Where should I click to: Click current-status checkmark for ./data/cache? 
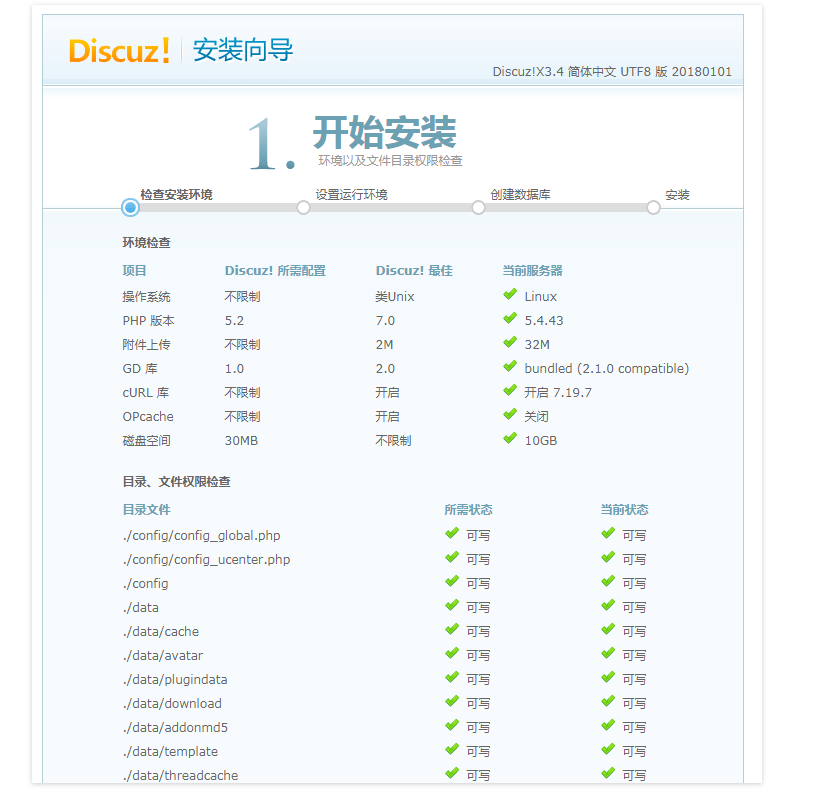point(608,630)
